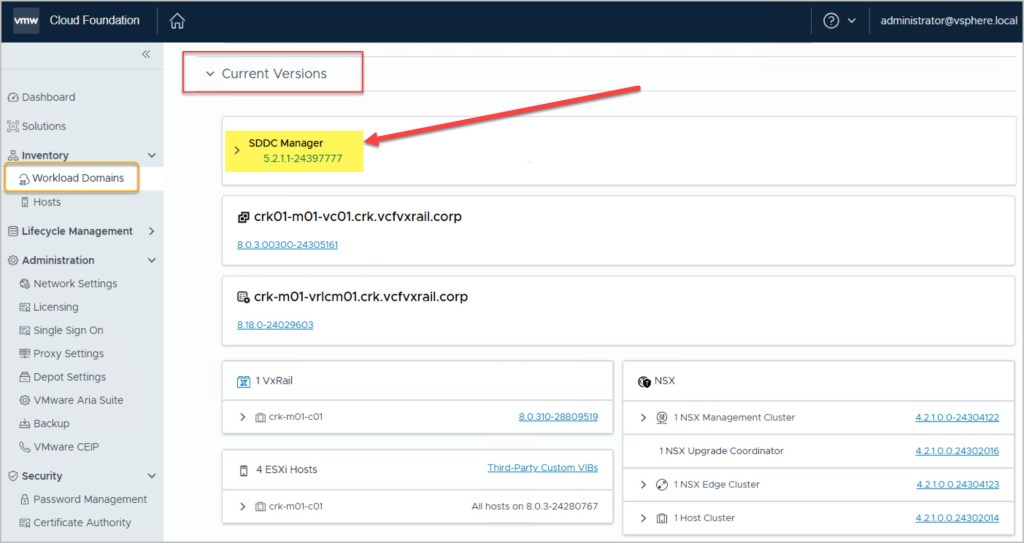
Task: Expand the NSX Edge Cluster row
Action: pos(643,485)
